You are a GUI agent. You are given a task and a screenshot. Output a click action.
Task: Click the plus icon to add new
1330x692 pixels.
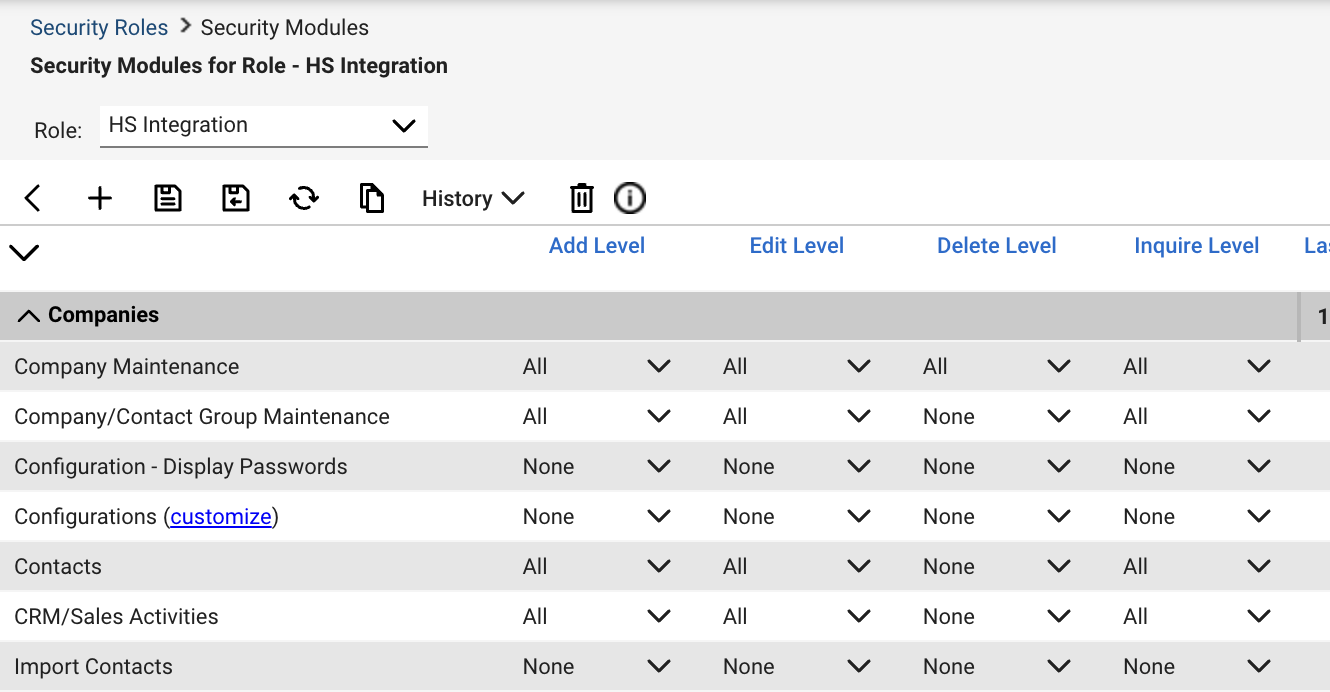coord(100,198)
